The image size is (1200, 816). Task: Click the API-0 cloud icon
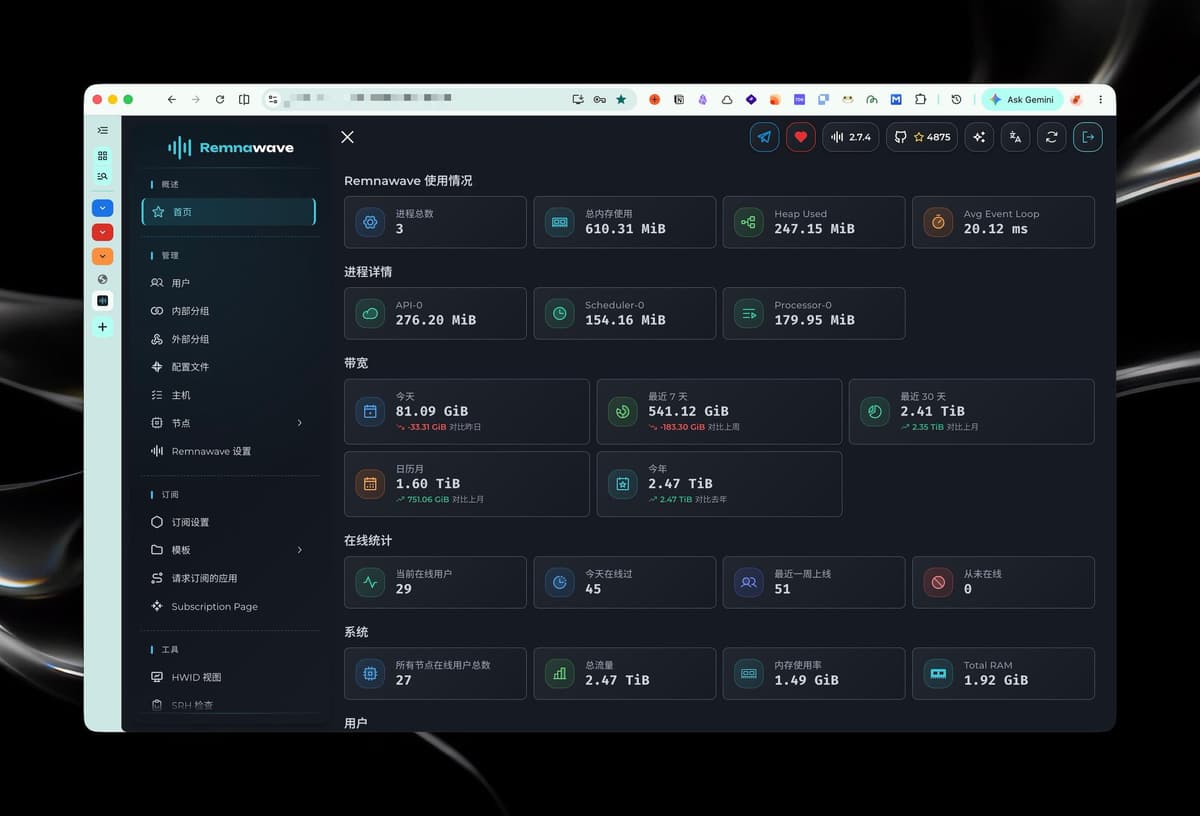[x=370, y=314]
